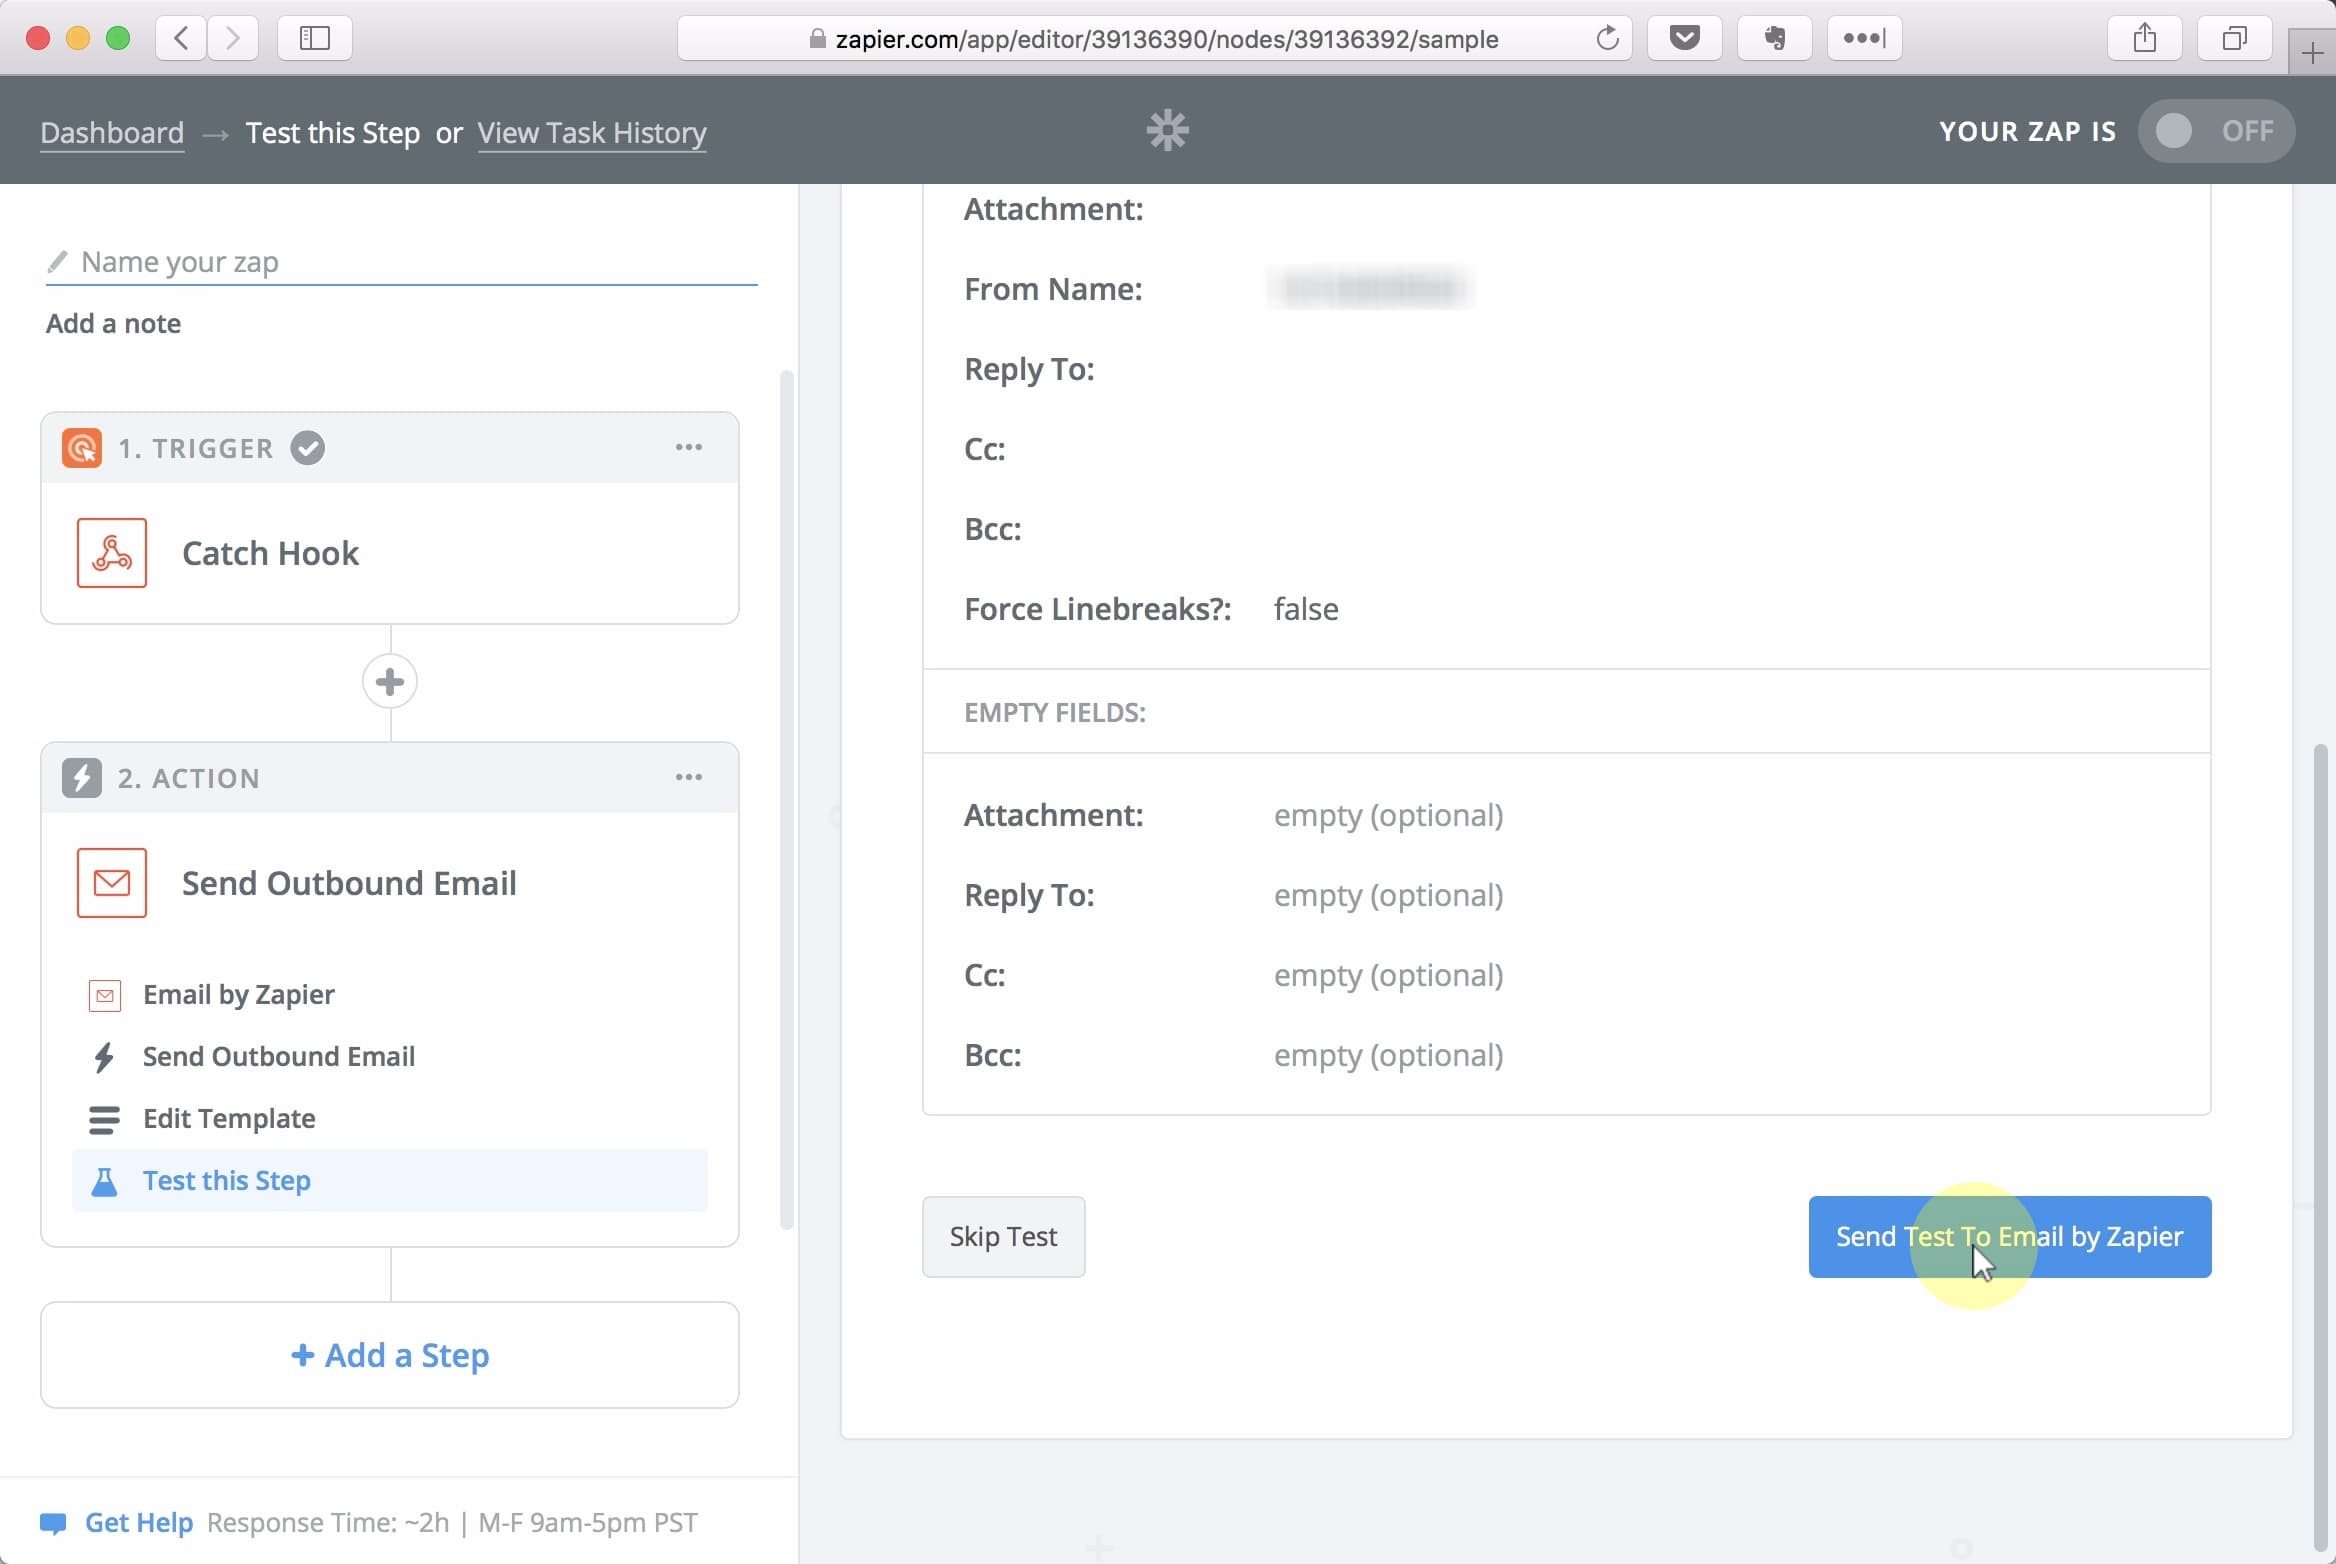
Task: Click the 1. TRIGGER header label
Action: 195,448
